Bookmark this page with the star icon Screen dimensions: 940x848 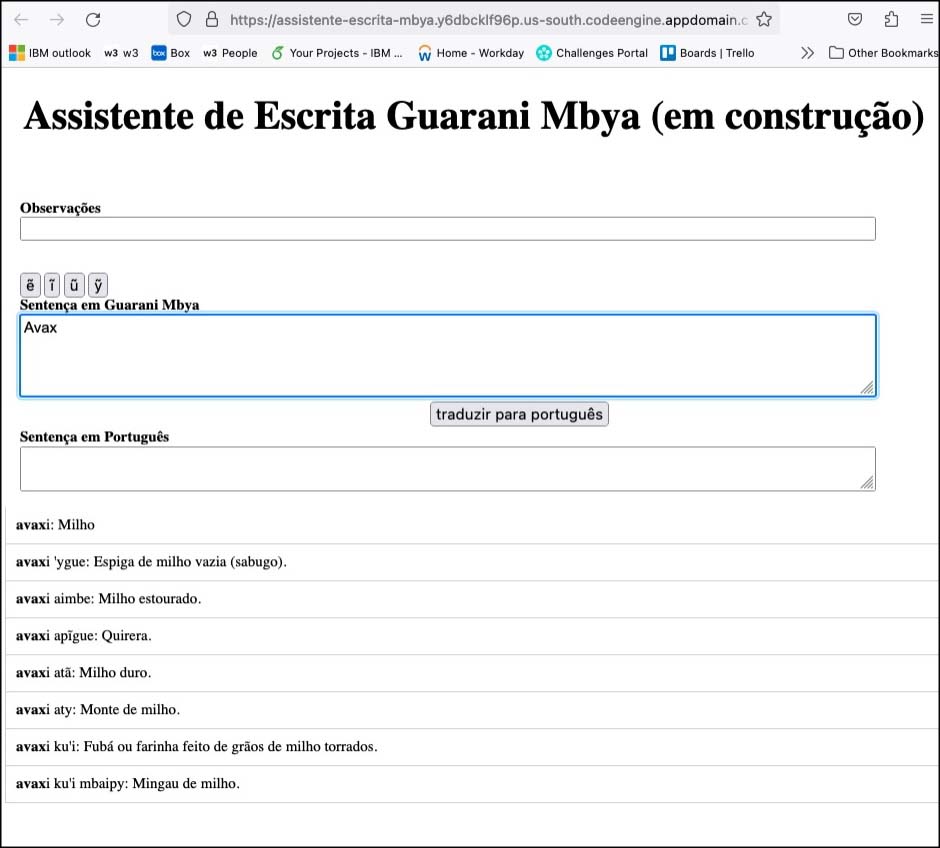764,20
